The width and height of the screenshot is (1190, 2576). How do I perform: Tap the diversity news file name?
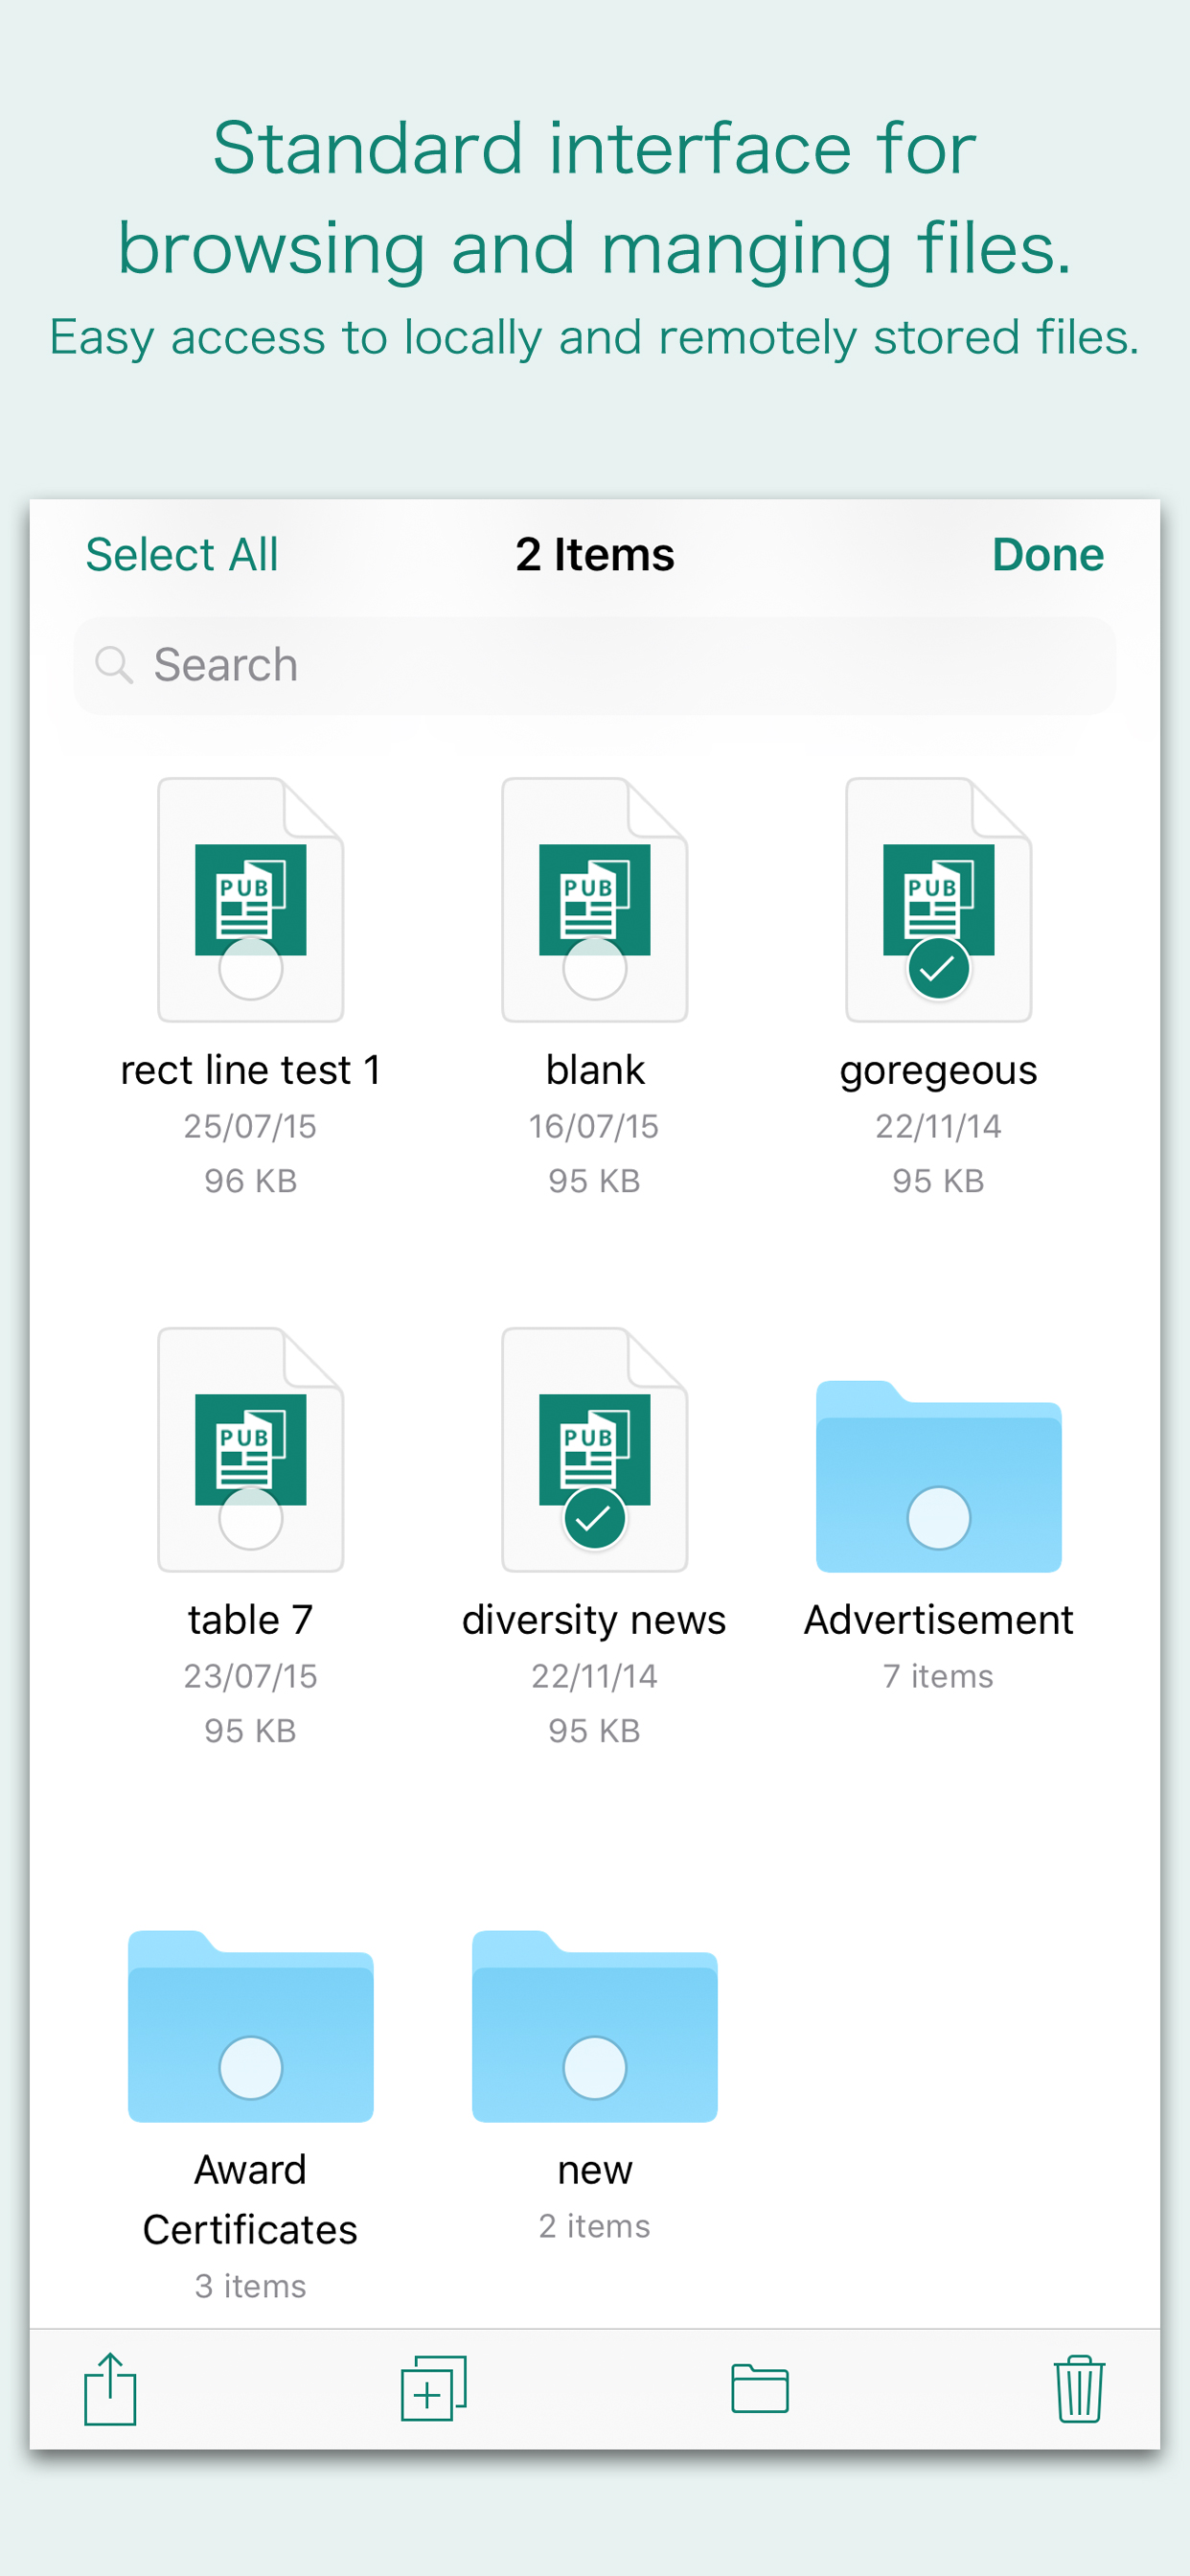594,1620
